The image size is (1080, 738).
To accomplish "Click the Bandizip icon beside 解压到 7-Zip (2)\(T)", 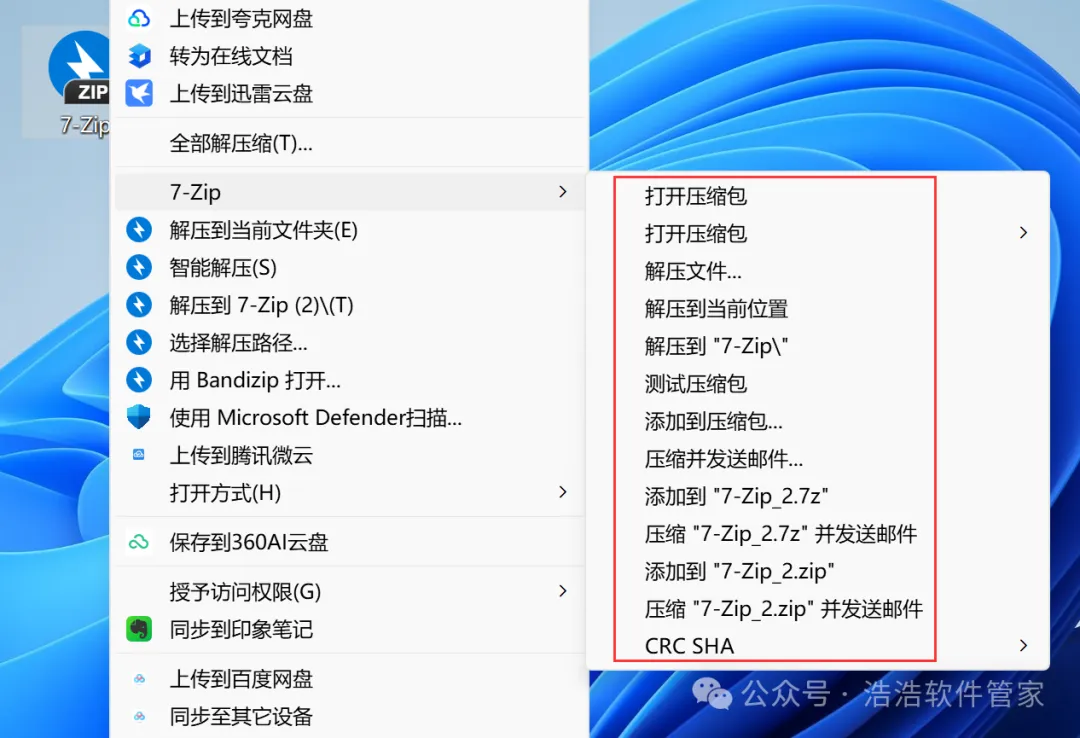I will coord(139,305).
